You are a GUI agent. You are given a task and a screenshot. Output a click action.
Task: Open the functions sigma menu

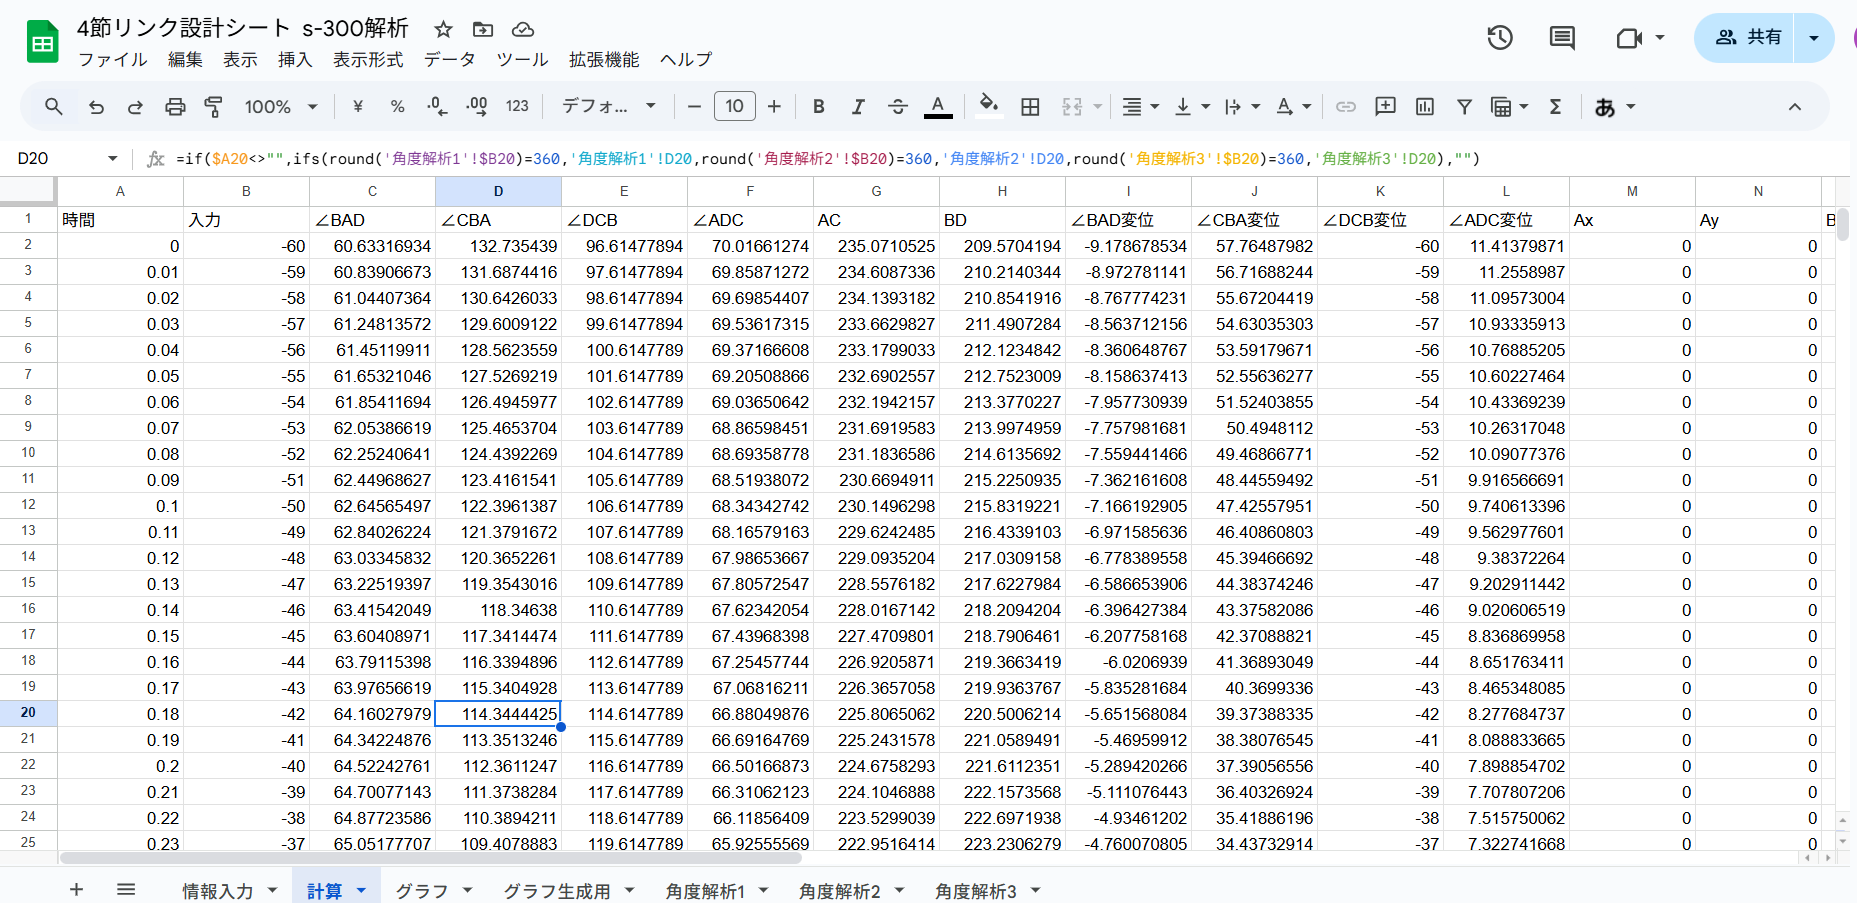point(1555,107)
